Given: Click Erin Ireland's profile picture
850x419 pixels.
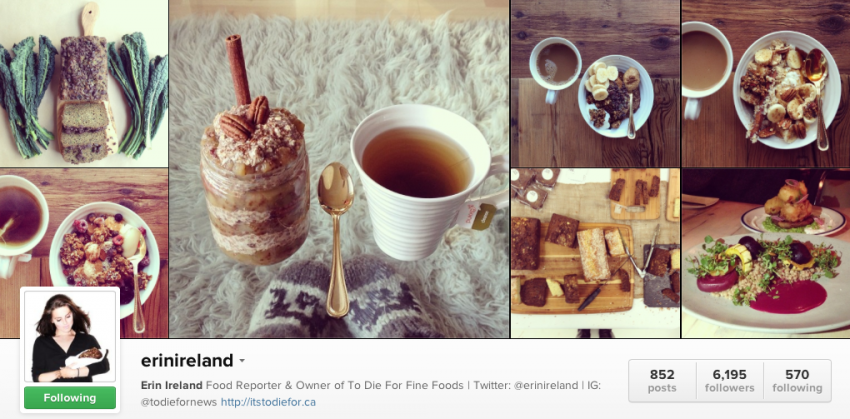Looking at the screenshot, I should (x=70, y=337).
